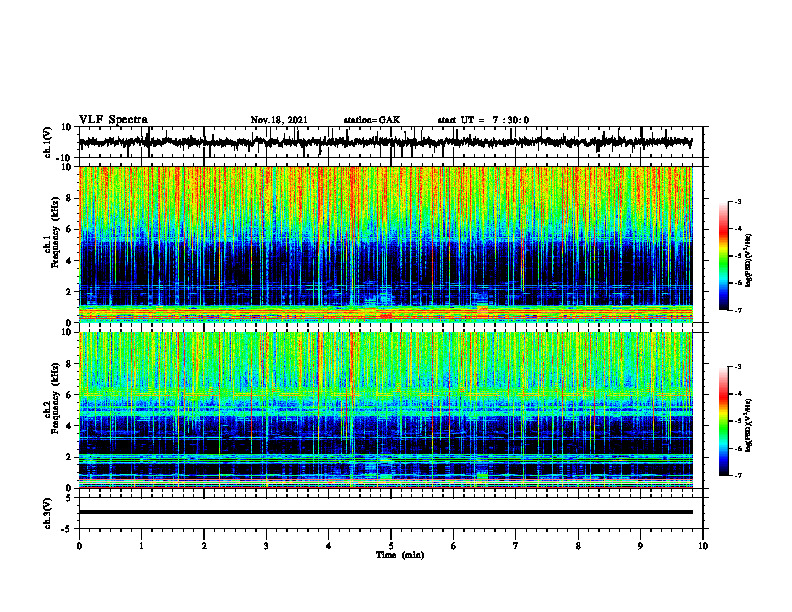This screenshot has height=612, width=792.
Task: Click the '-3' label on ch.1 colorbar
Action: click(x=738, y=201)
